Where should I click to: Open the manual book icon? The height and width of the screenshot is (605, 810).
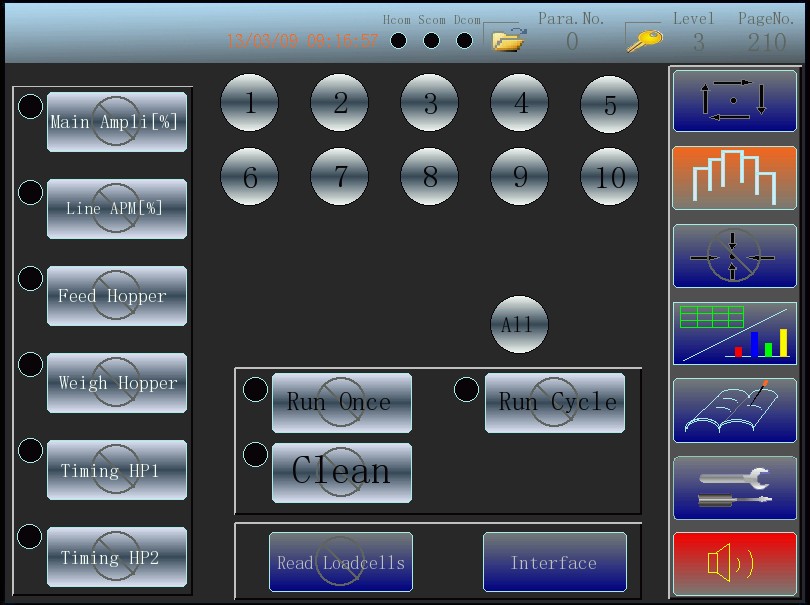pos(734,410)
